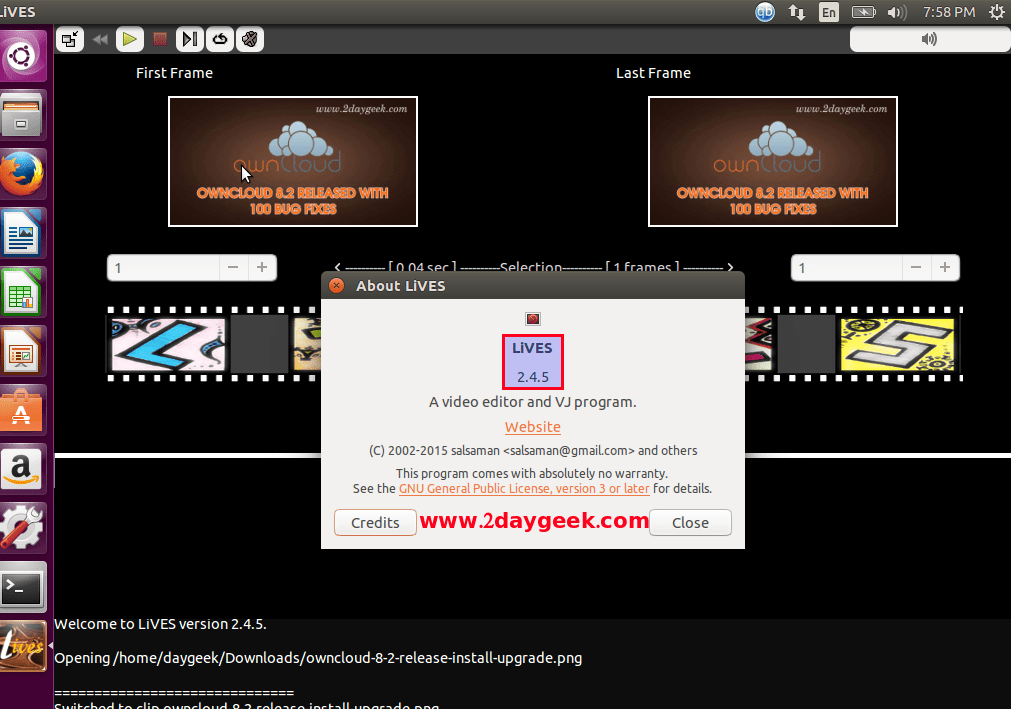The image size is (1011, 709).
Task: Decrease the last frame number with minus stepper
Action: point(915,267)
